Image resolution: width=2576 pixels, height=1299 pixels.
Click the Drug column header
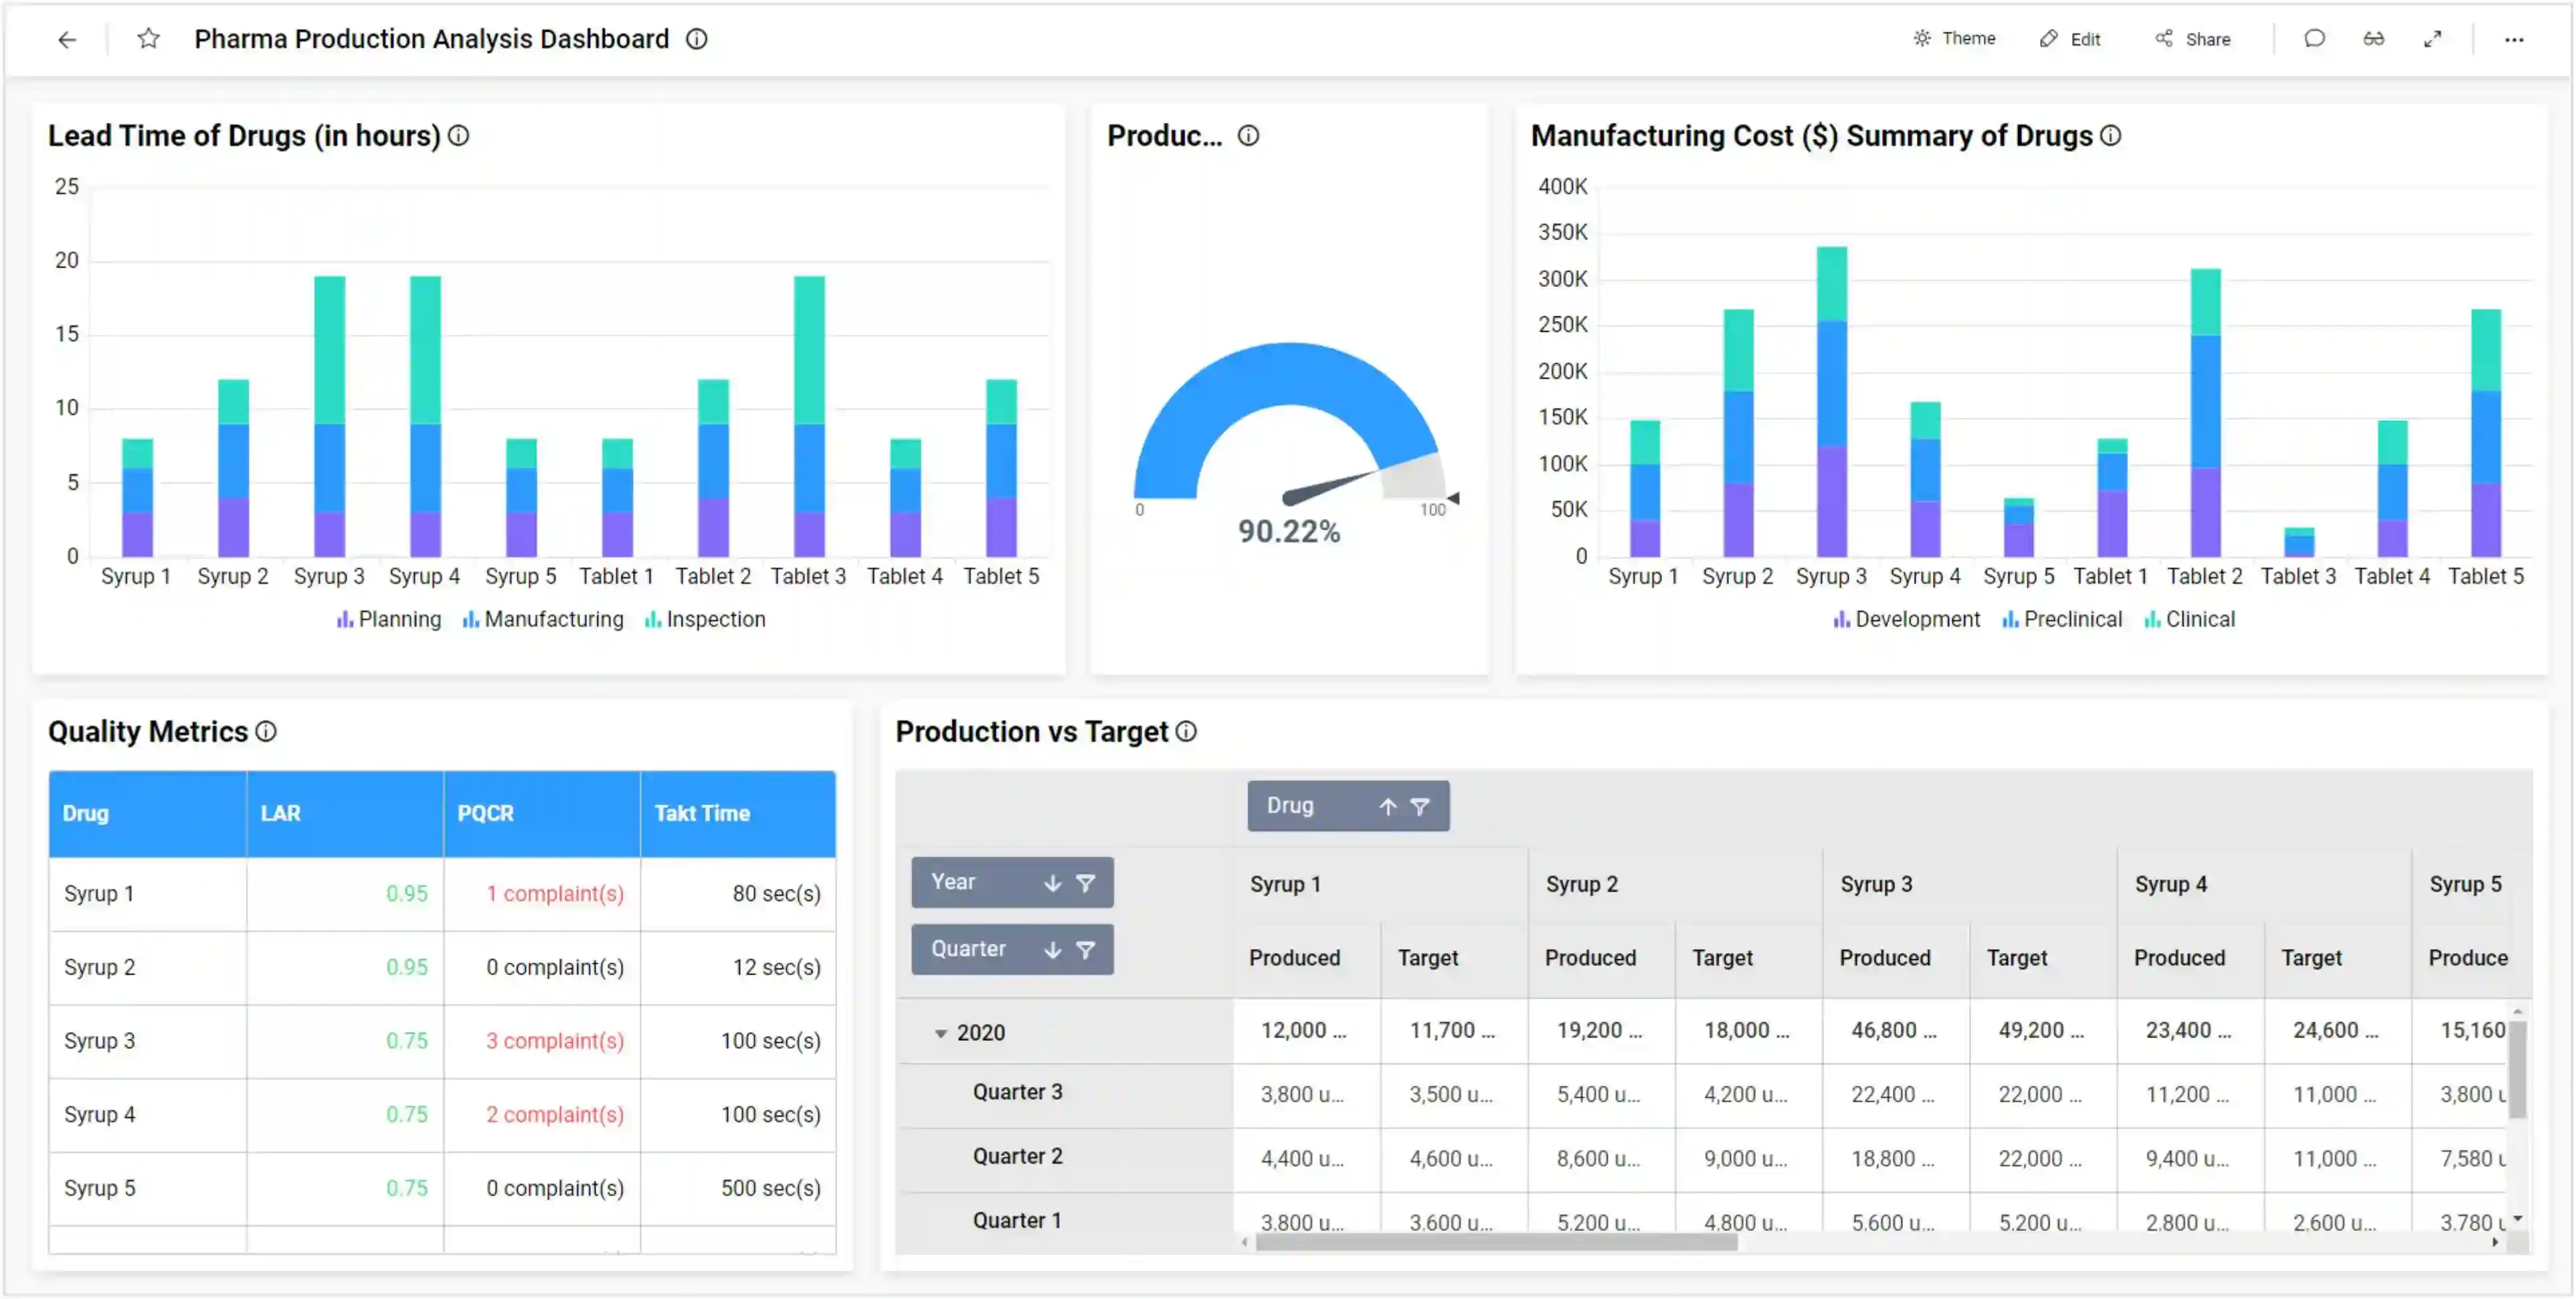tap(148, 814)
